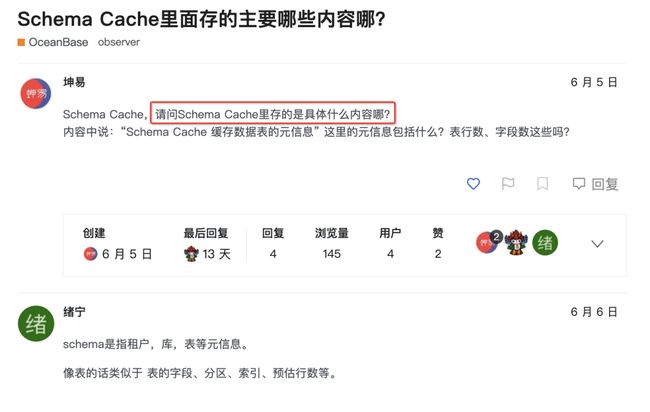Click green 绪 participant avatar in summary

pos(545,242)
